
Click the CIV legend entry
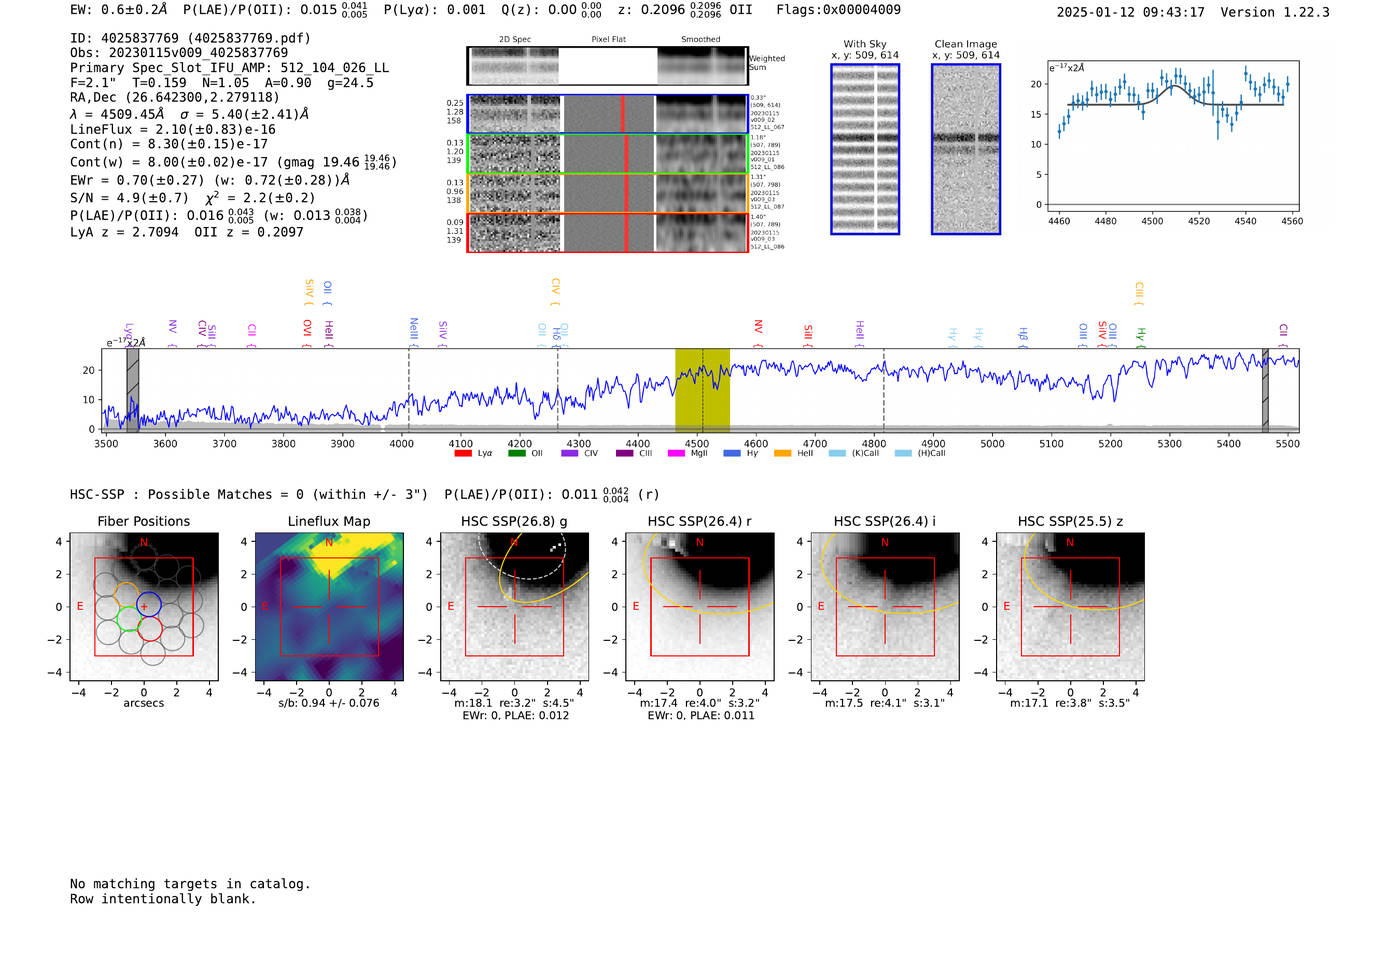[x=580, y=453]
